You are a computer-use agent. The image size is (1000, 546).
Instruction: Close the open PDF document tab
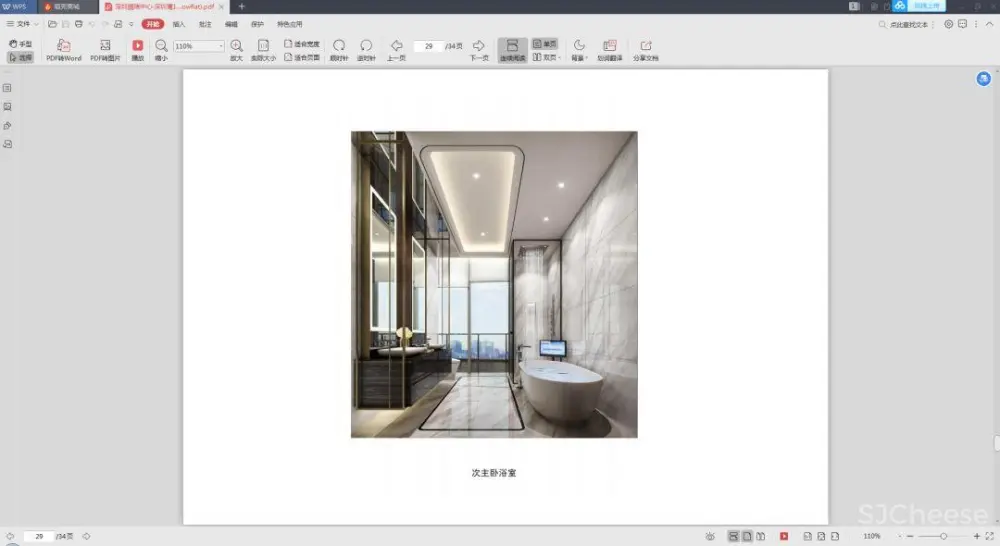[221, 6]
